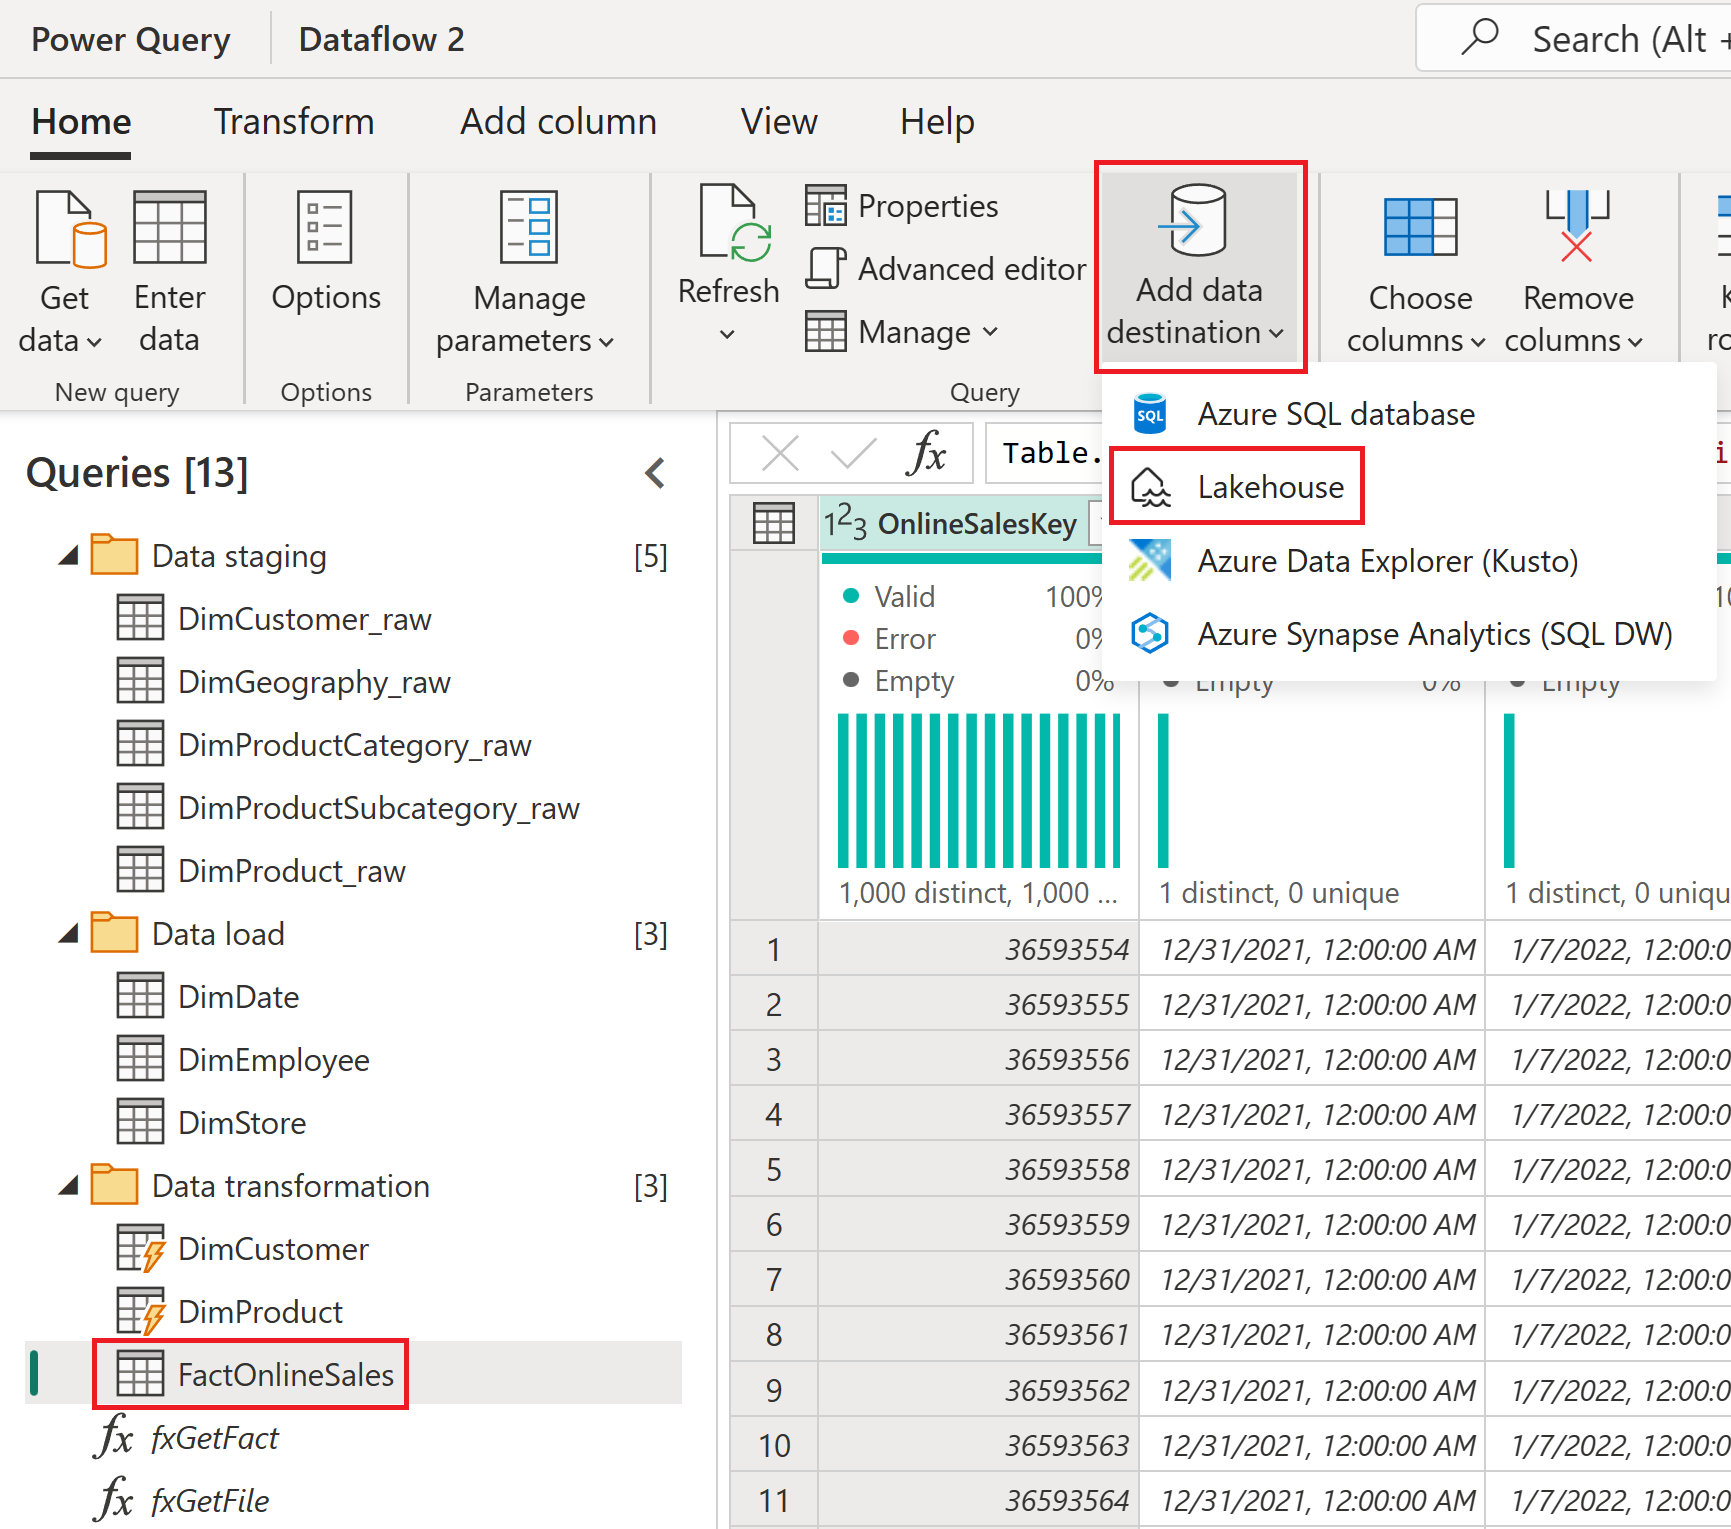Click the Search box

click(1575, 39)
